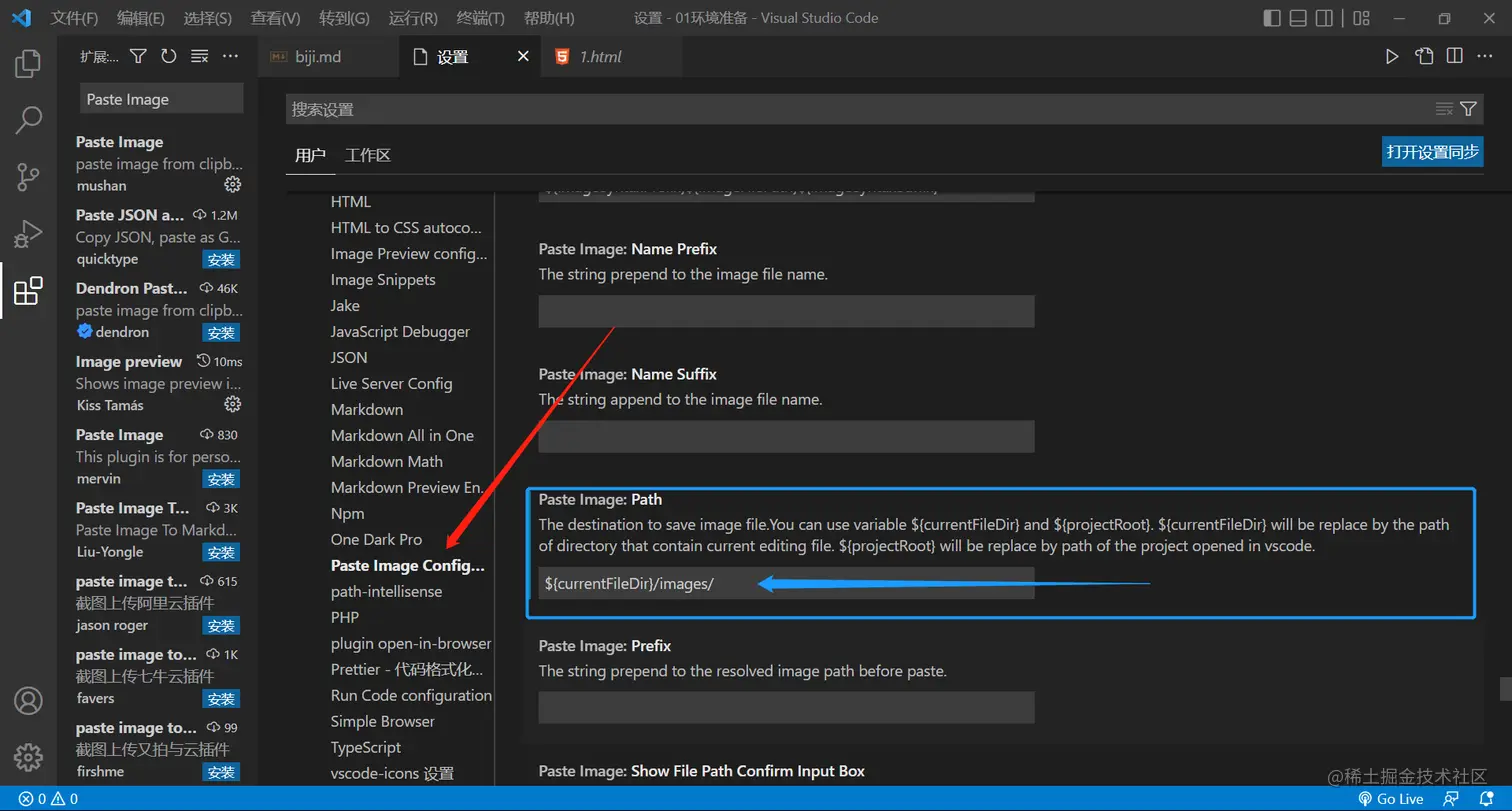Focus the extensions search box containing Paste Image
Viewport: 1512px width, 811px height.
[161, 99]
